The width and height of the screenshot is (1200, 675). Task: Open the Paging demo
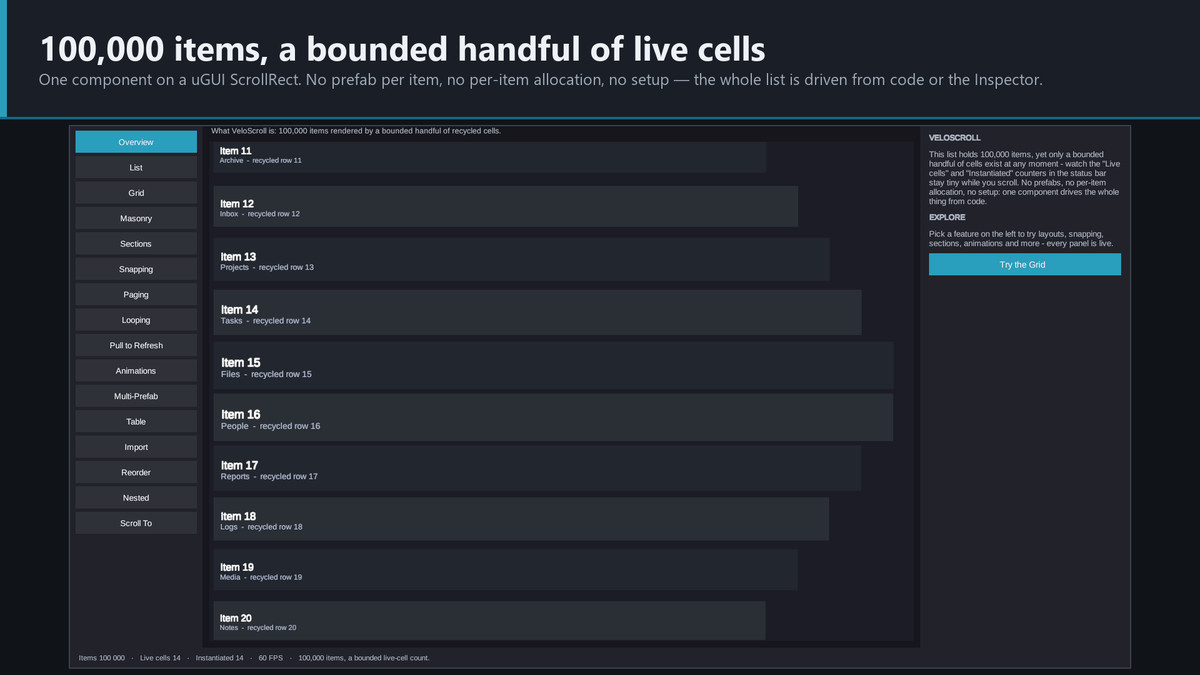(x=136, y=295)
